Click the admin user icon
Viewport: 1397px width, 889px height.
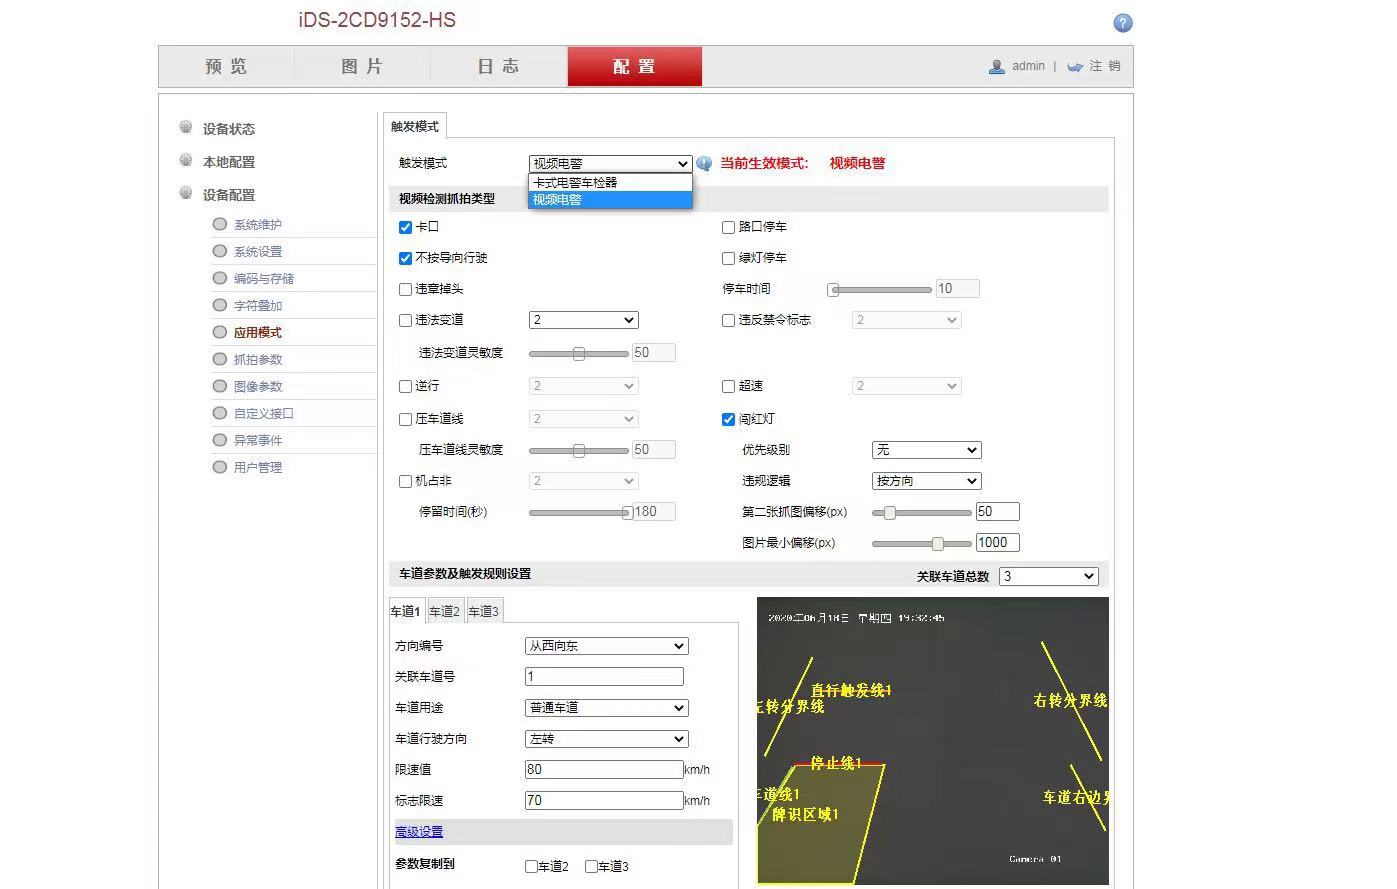tap(997, 67)
